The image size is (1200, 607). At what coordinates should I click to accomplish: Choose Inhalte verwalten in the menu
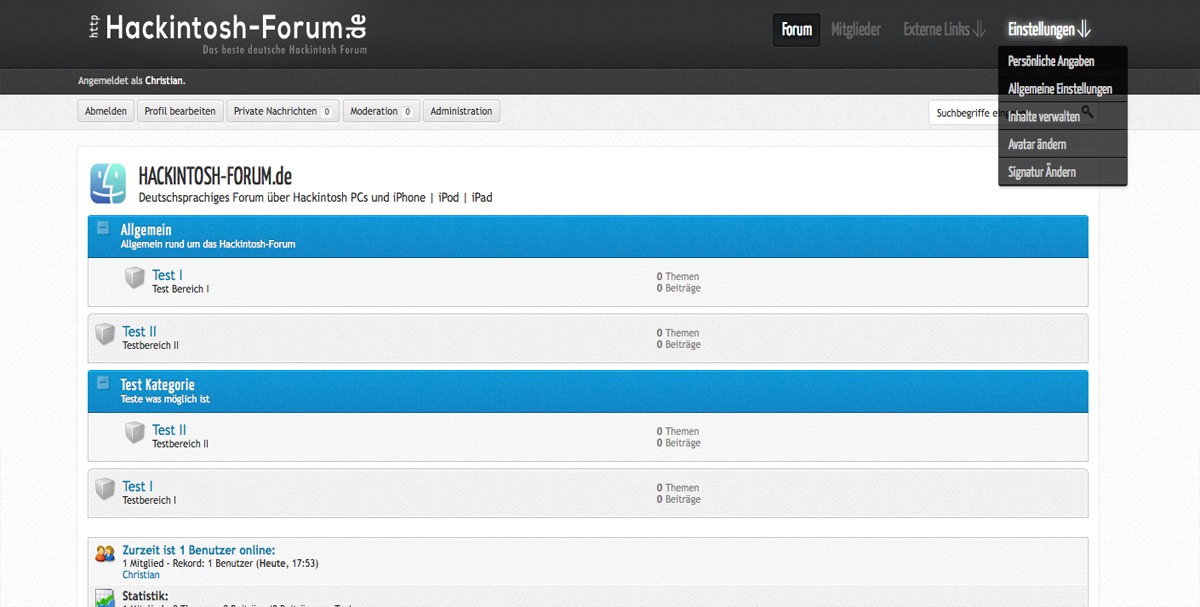click(1062, 117)
